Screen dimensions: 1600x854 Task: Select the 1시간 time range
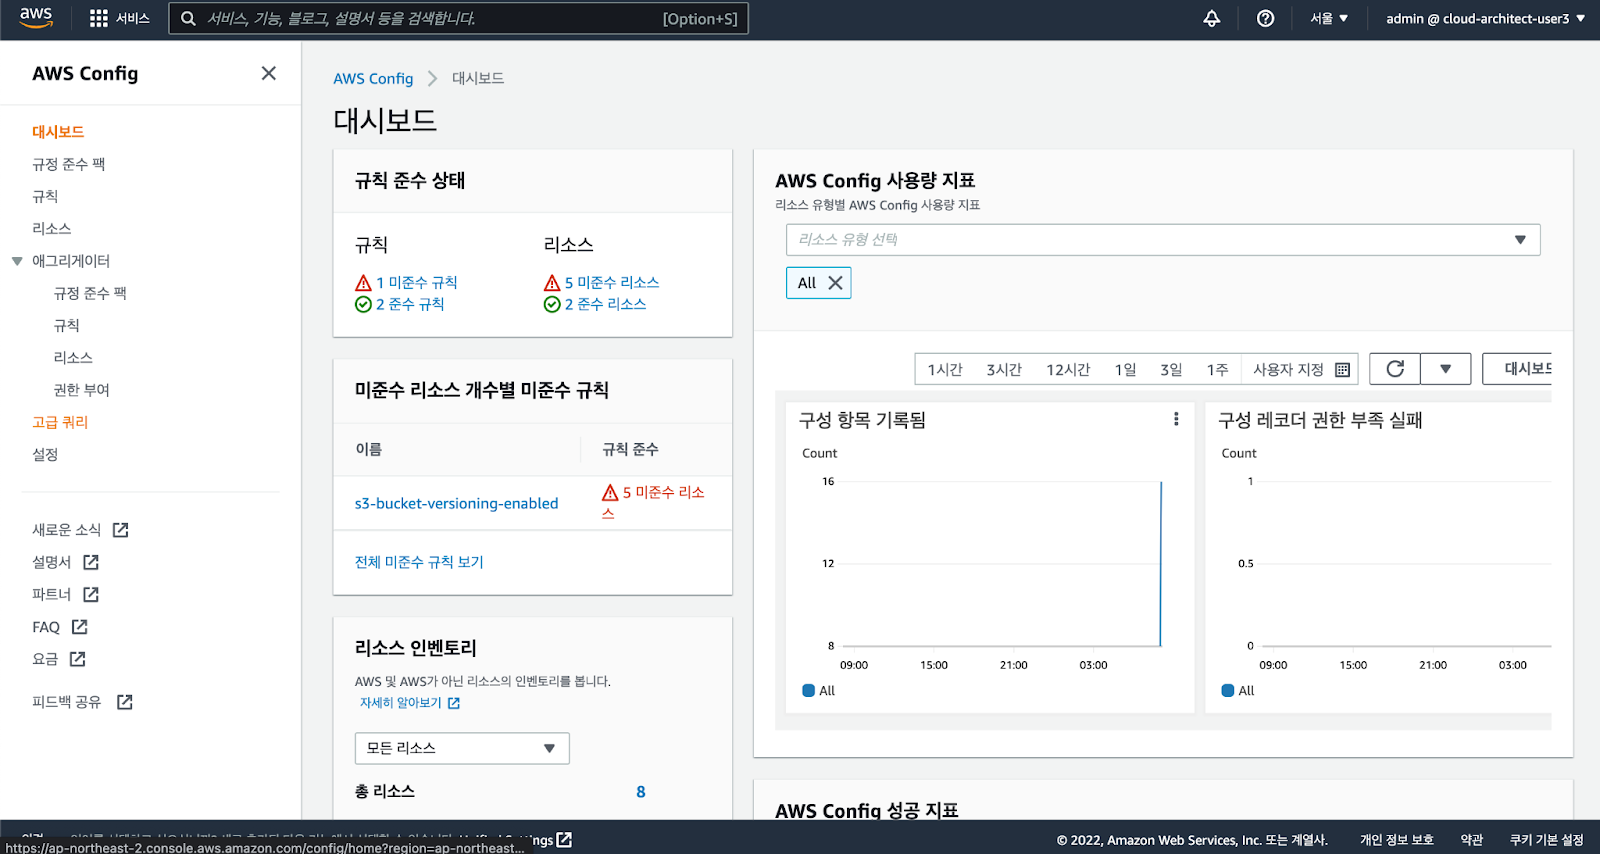pyautogui.click(x=944, y=370)
